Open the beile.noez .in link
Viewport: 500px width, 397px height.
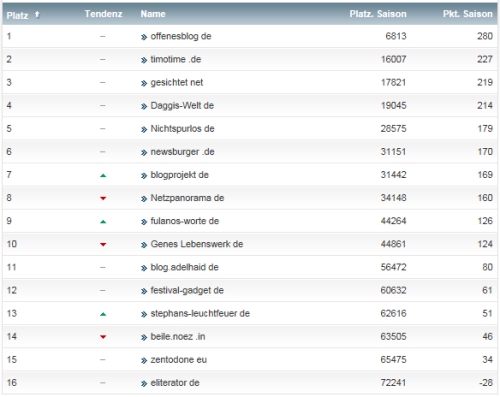click(178, 337)
